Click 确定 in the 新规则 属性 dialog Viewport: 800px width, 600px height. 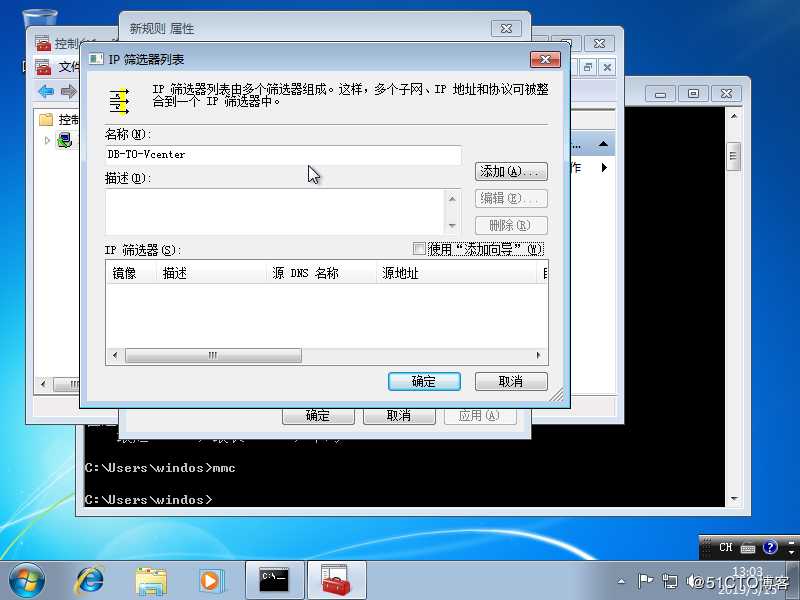(318, 416)
